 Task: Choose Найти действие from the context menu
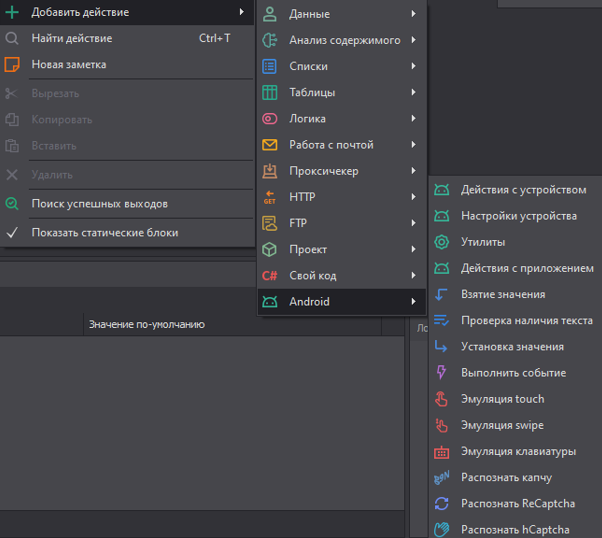[x=127, y=38]
